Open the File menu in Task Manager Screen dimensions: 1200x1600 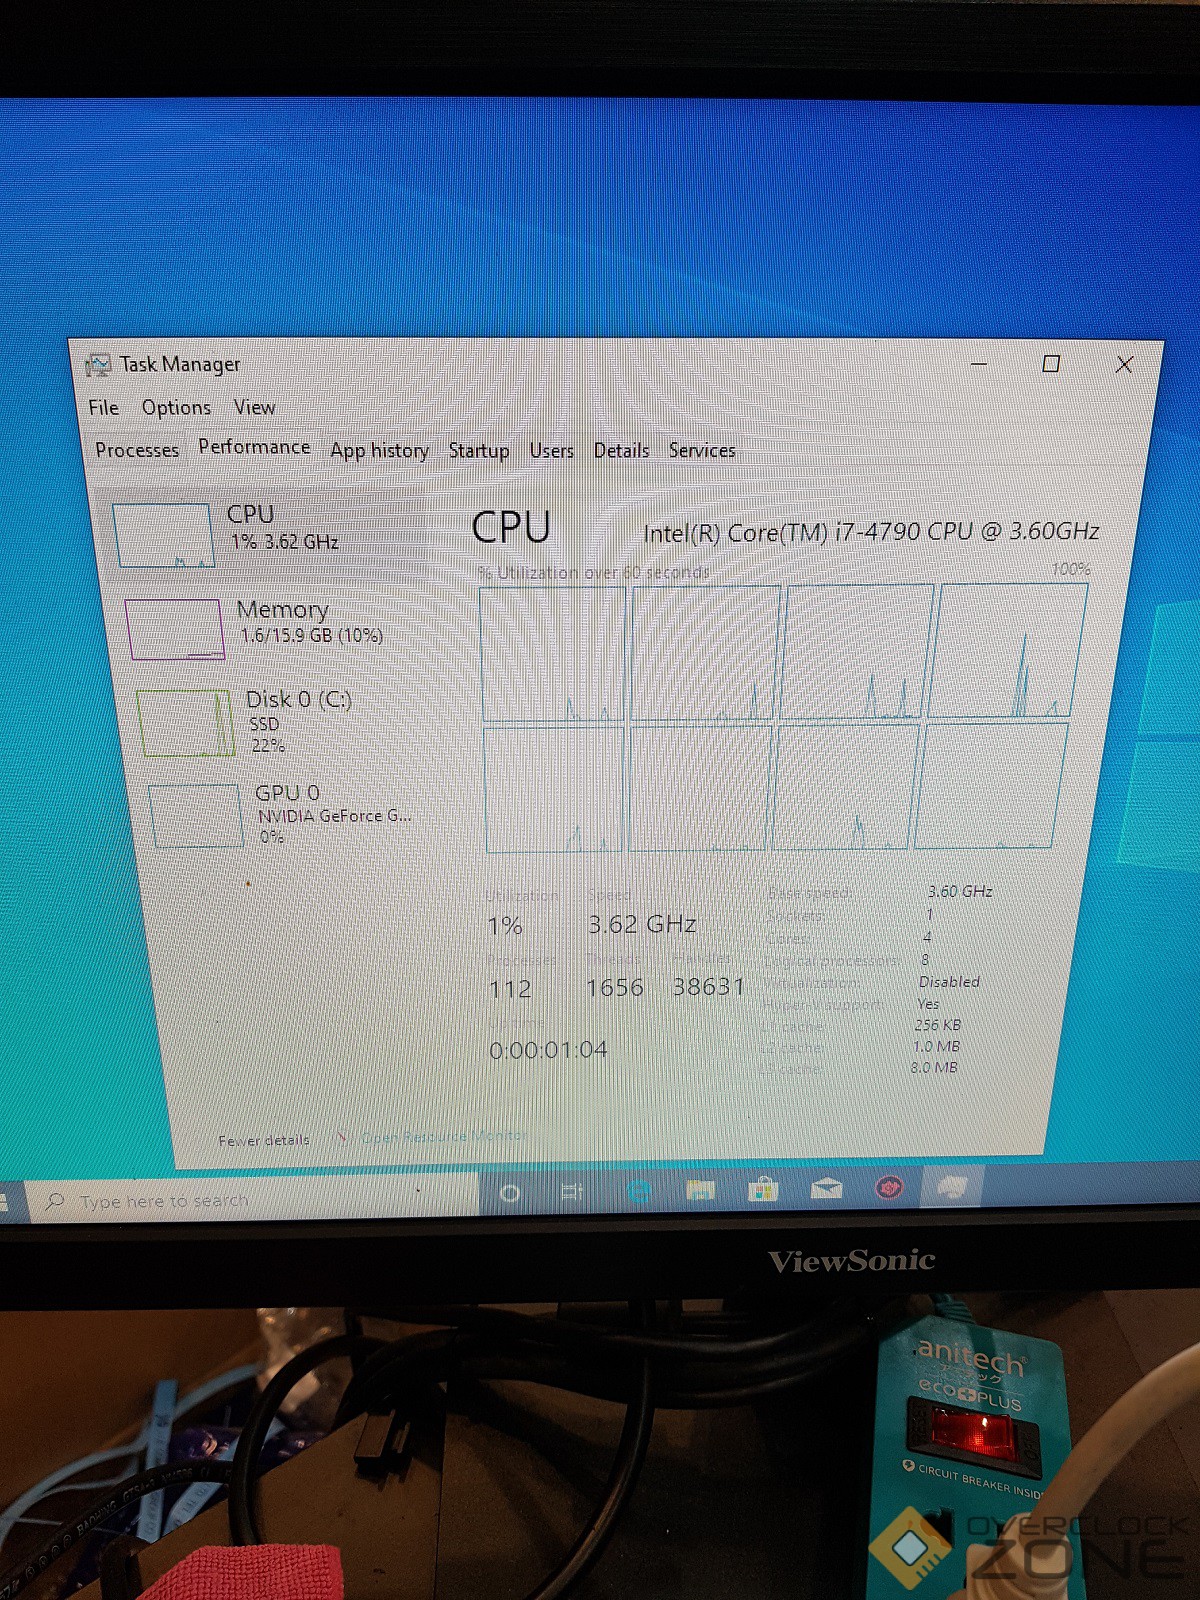pos(103,407)
